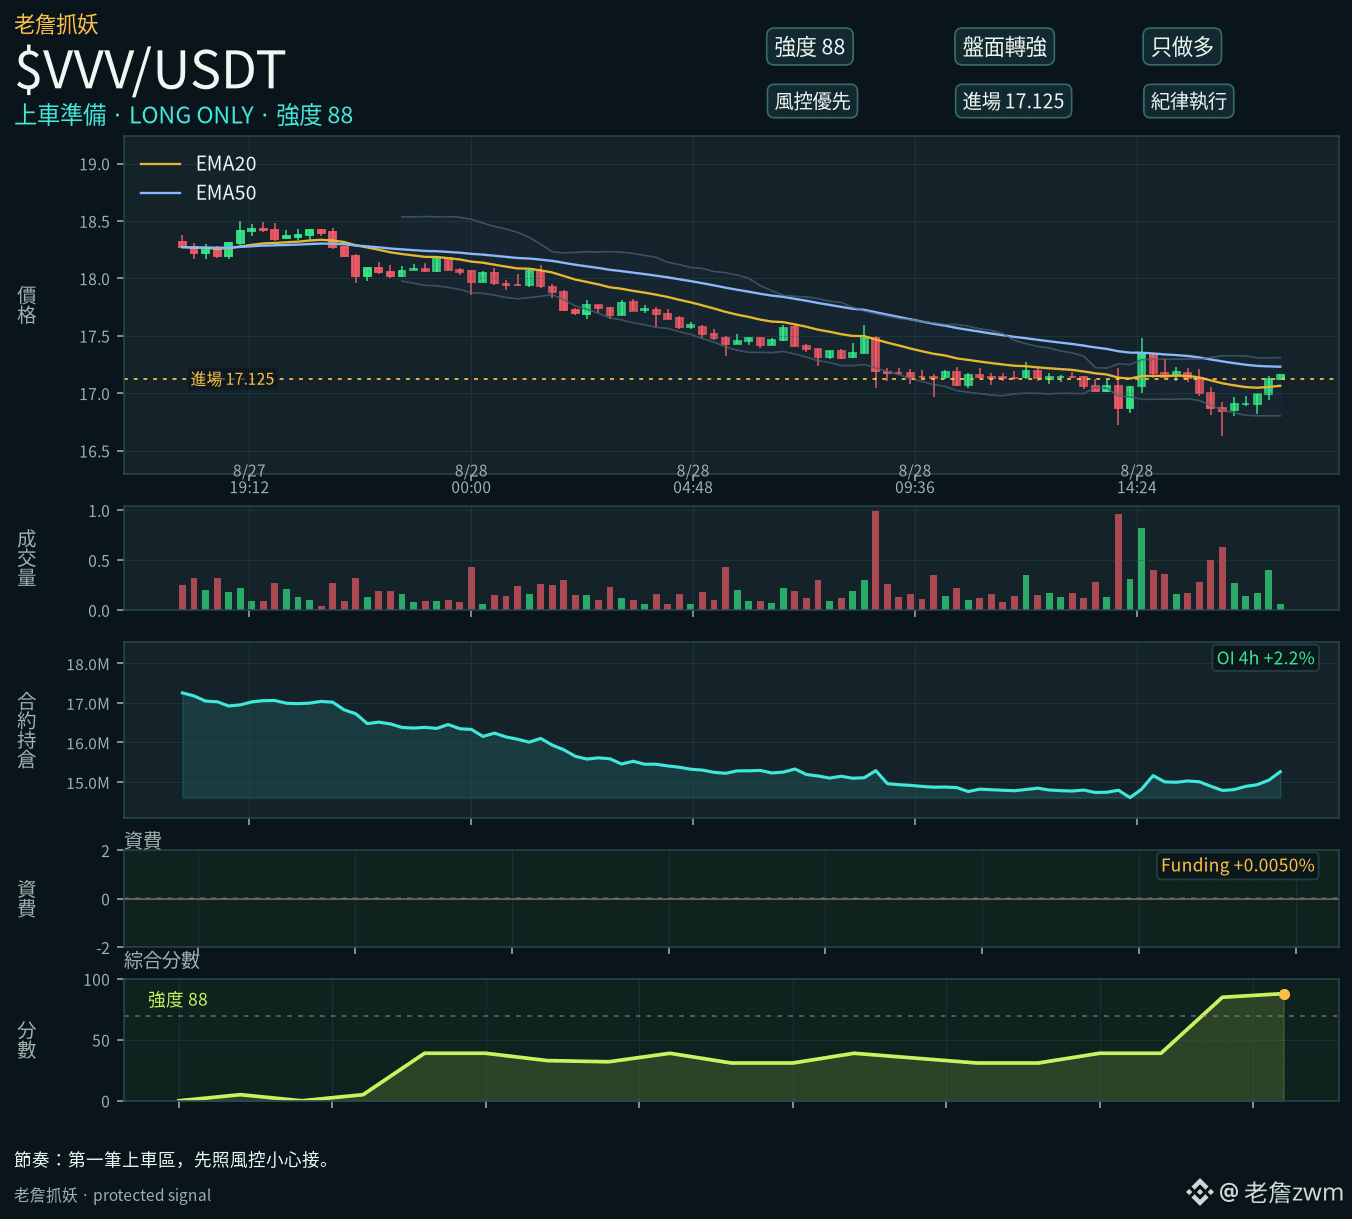This screenshot has width=1352, height=1219.
Task: Click the 合約持倉 axis title
Action: point(27,730)
